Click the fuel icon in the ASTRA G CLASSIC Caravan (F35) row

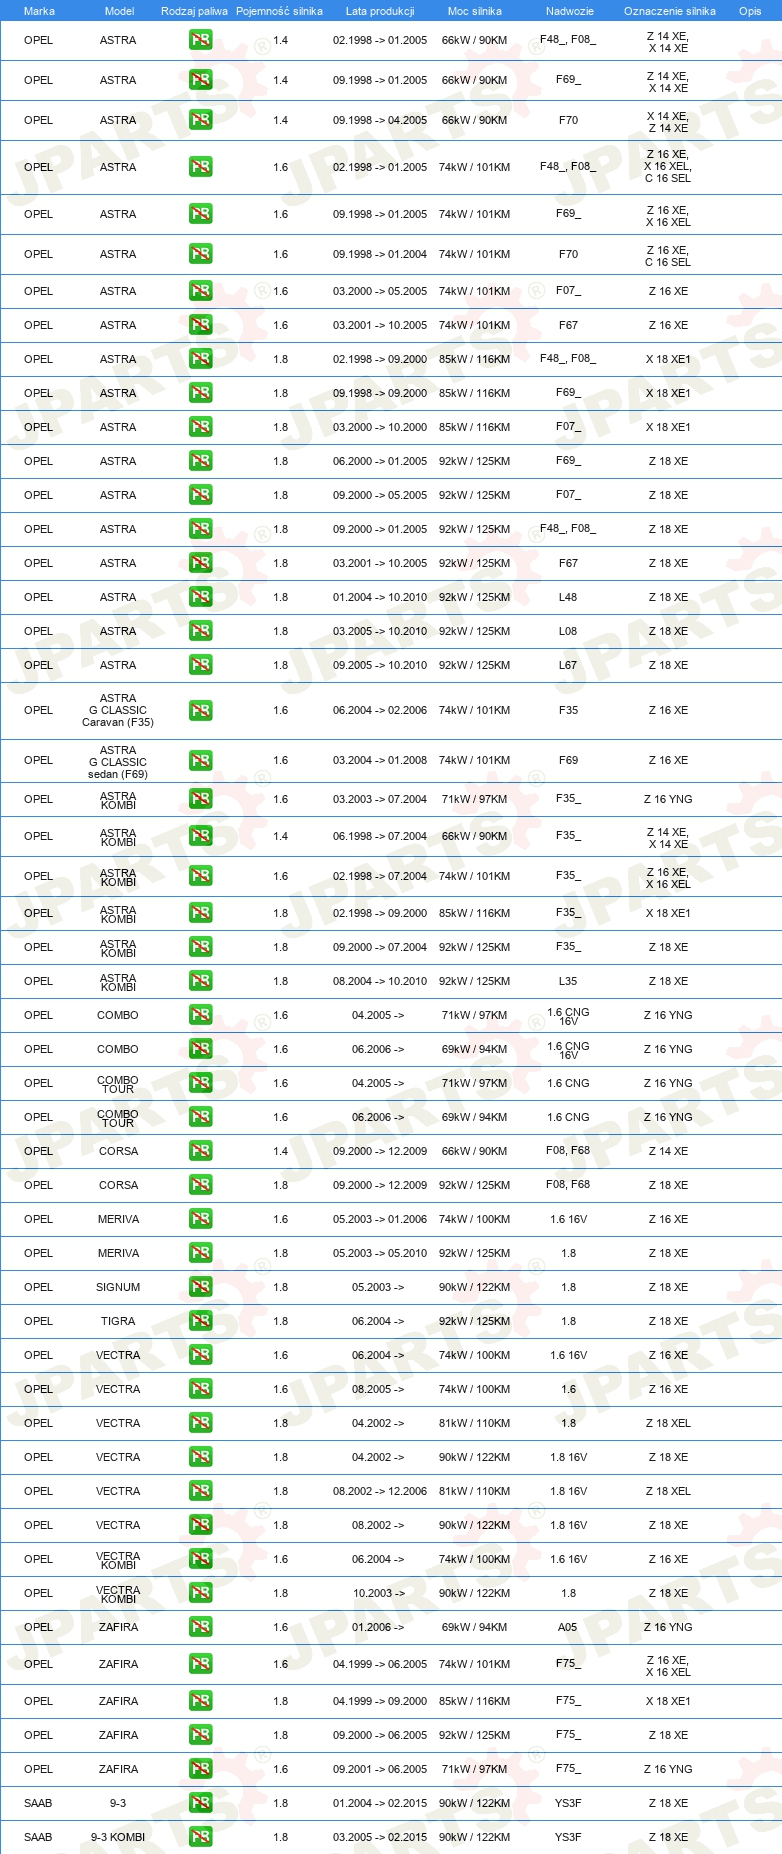(x=200, y=710)
